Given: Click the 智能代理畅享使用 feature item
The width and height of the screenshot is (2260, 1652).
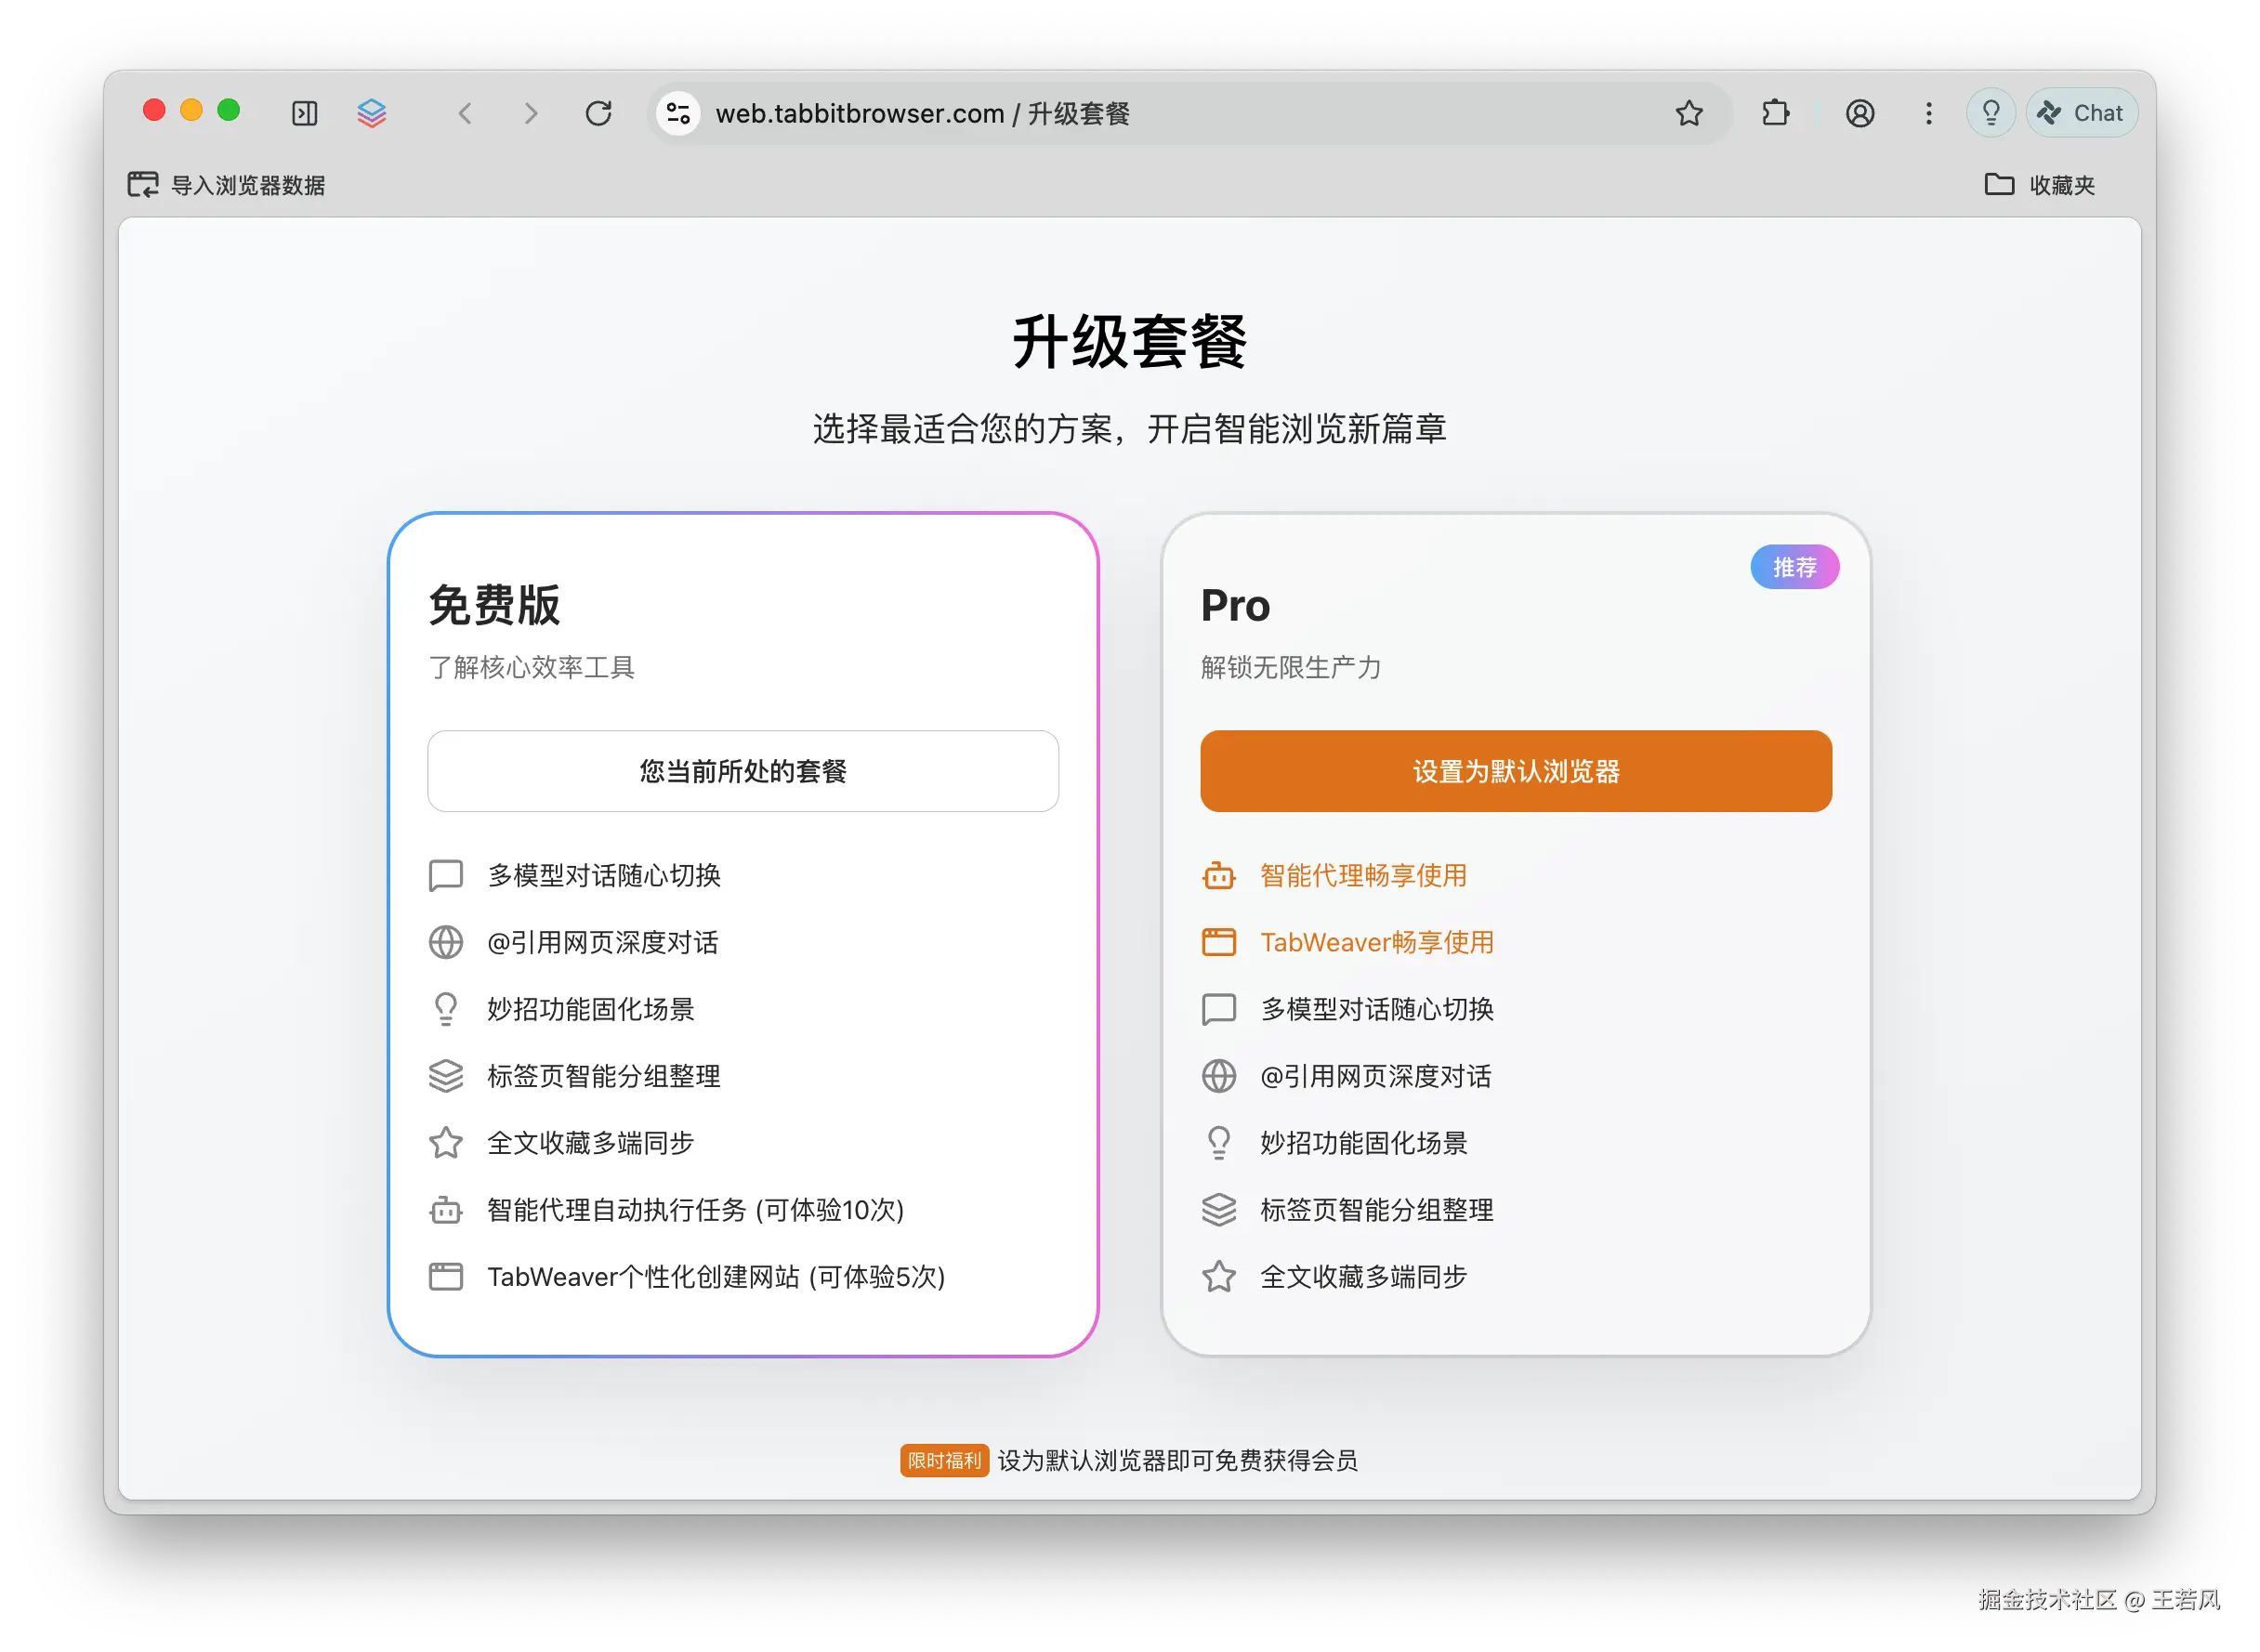Looking at the screenshot, I should tap(1362, 876).
